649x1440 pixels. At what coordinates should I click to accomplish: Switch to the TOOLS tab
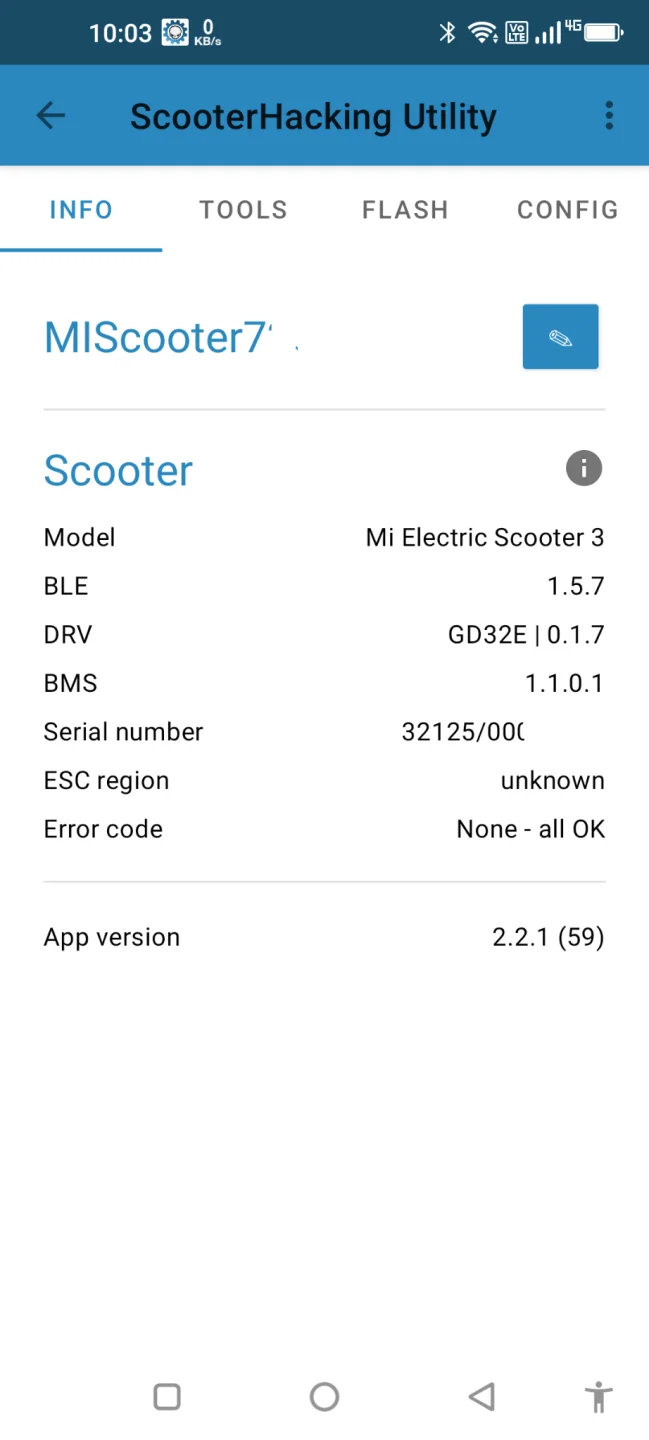[x=243, y=210]
